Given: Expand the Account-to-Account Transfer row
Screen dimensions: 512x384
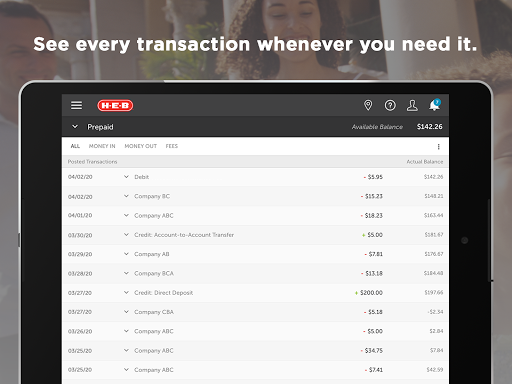Looking at the screenshot, I should click(x=126, y=235).
